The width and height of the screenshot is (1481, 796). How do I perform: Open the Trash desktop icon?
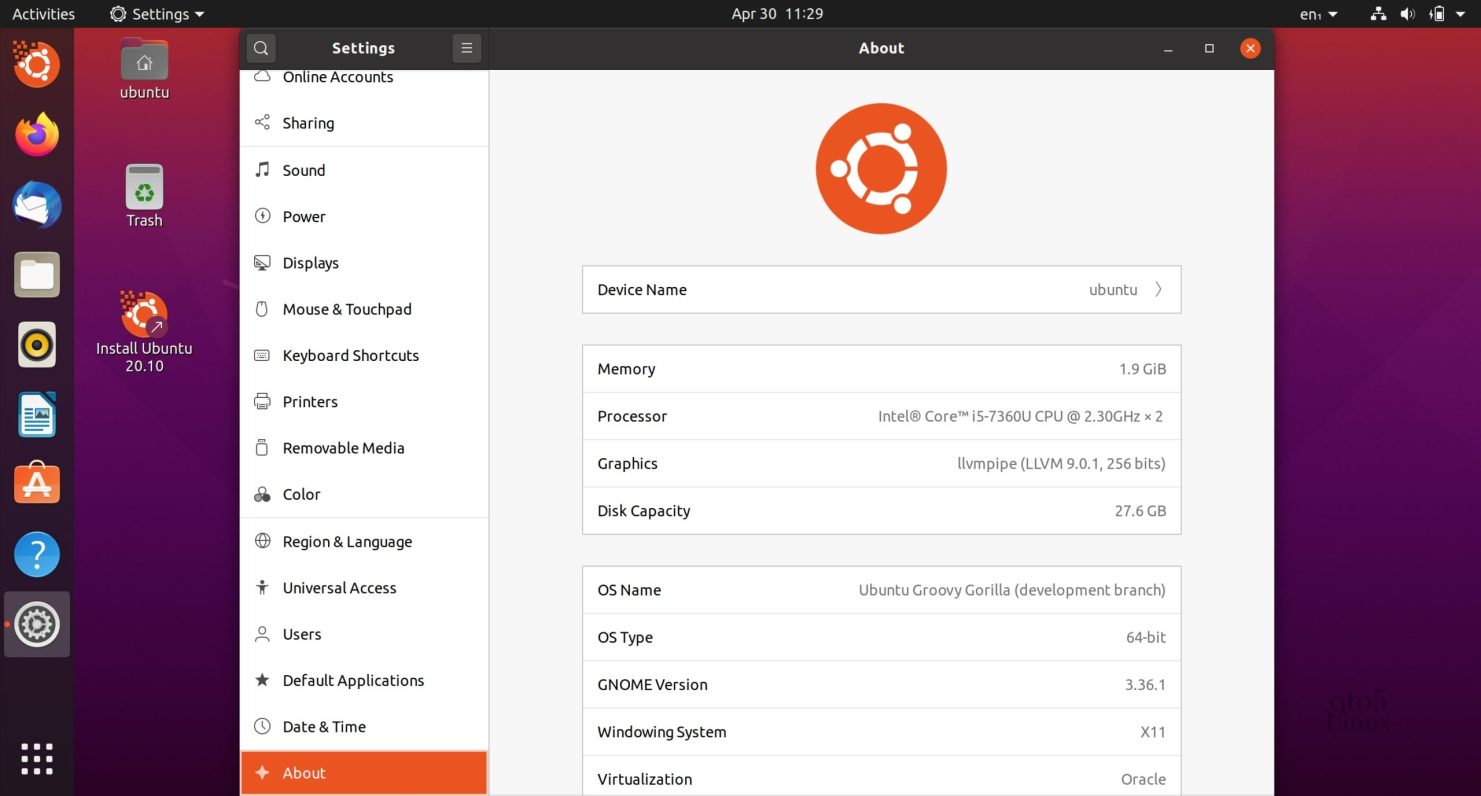144,196
